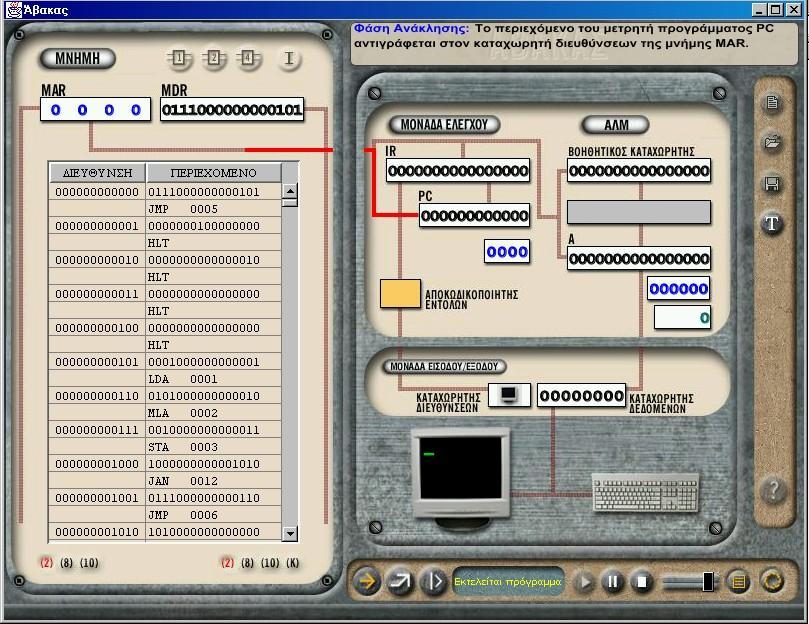
Task: Select the memory icon labeled 2
Action: tap(214, 58)
